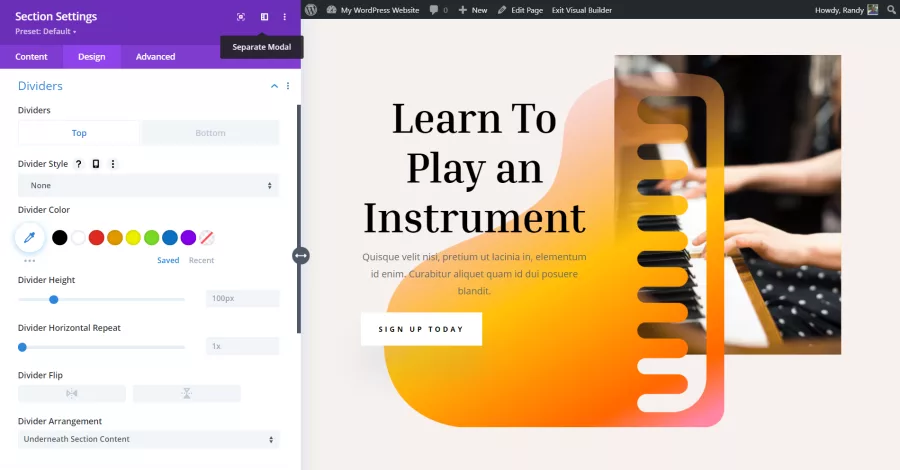Expand more color options ellipsis

point(30,261)
